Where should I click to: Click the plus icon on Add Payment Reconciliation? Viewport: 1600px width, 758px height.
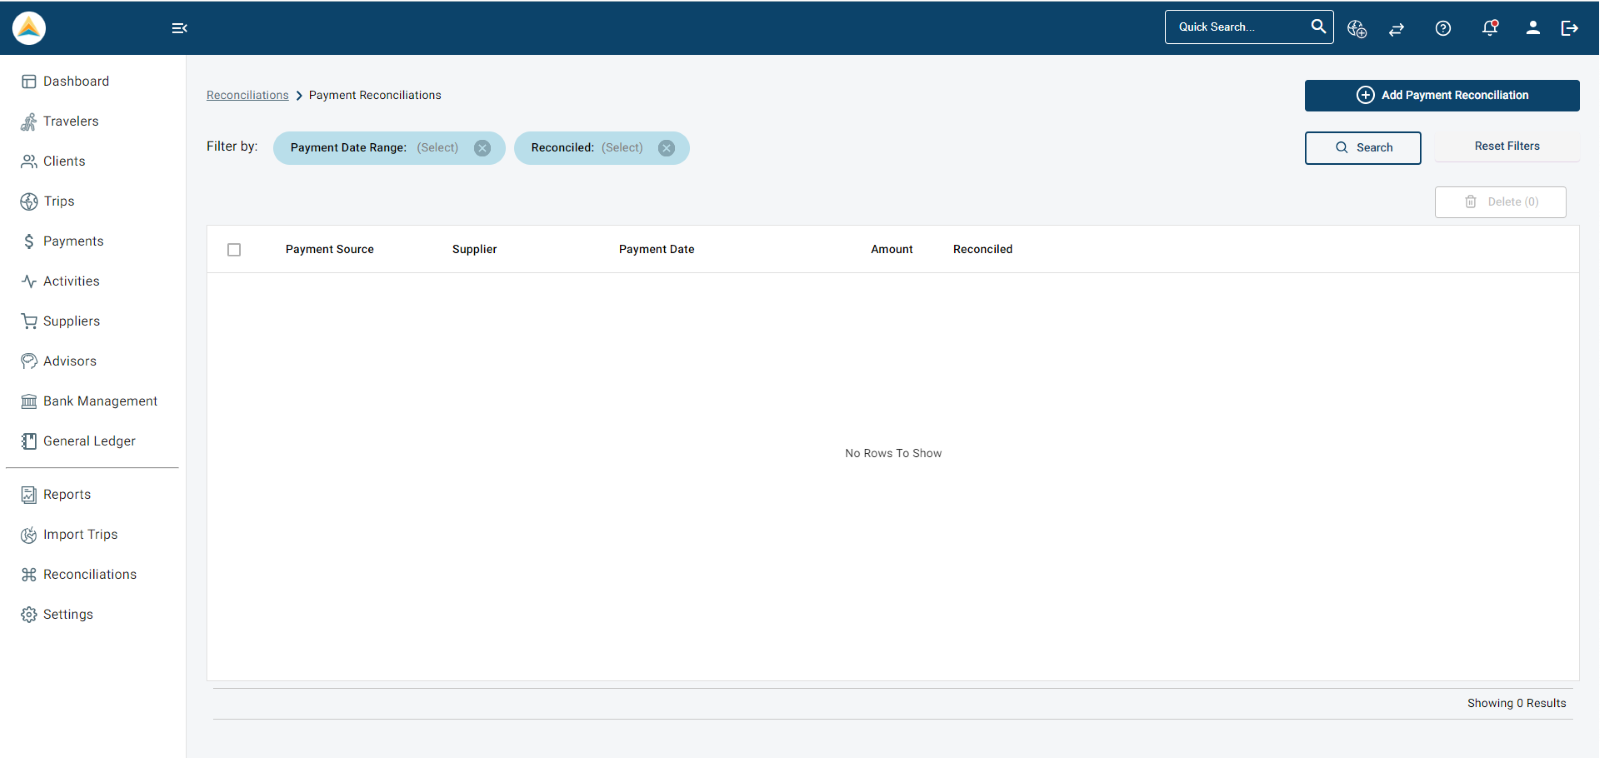click(1365, 95)
